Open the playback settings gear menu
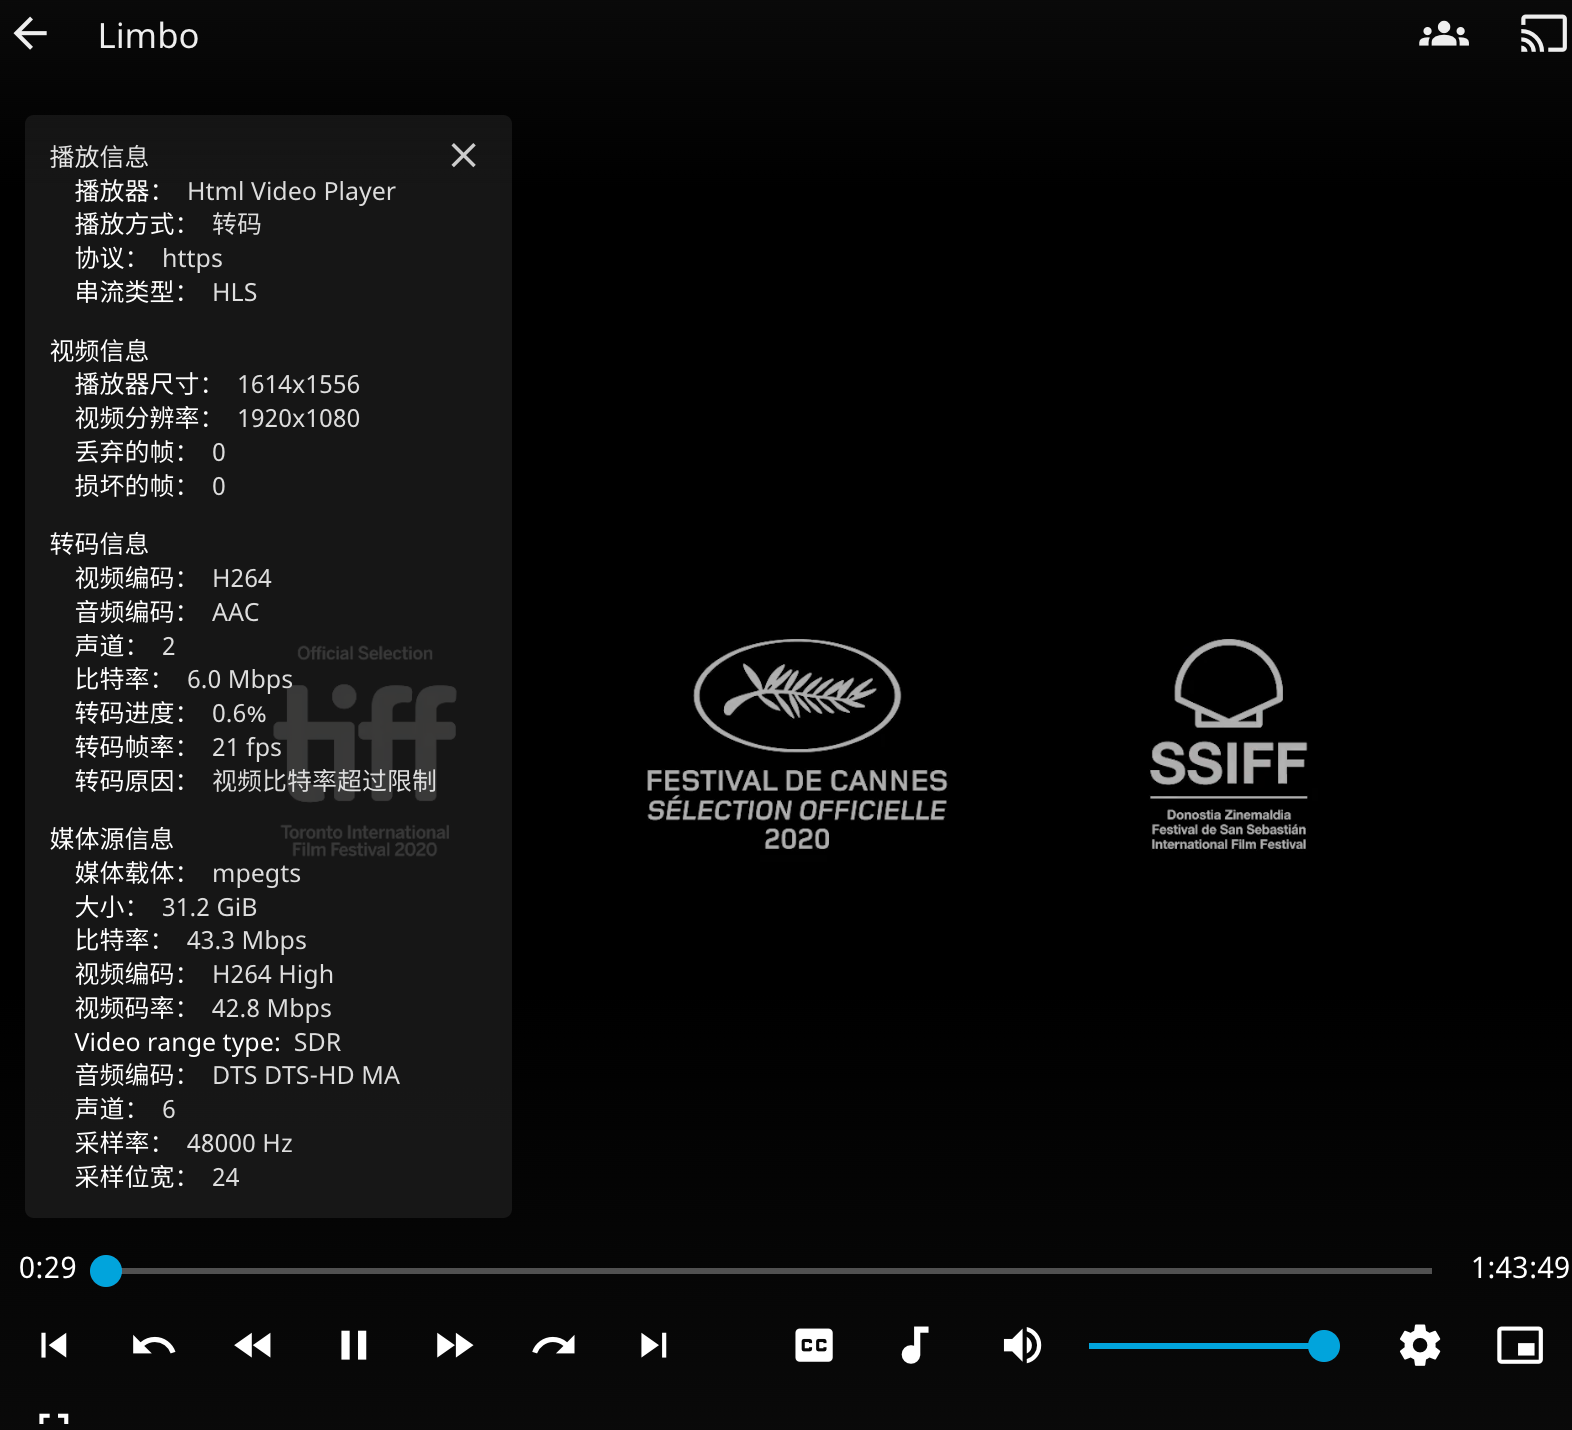Screen dimensions: 1572x1430 tap(1420, 1345)
